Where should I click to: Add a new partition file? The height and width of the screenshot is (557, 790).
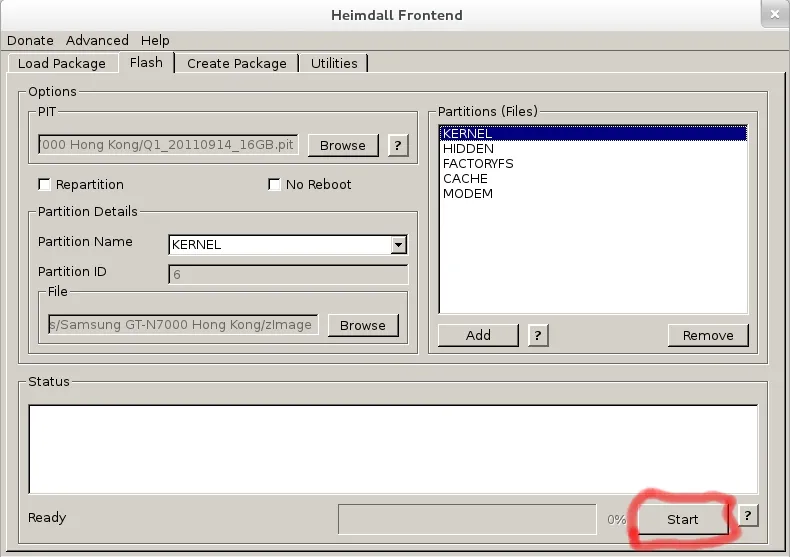[478, 335]
